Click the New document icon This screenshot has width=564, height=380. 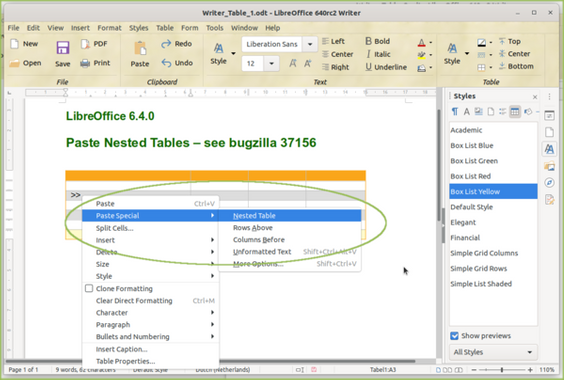[14, 44]
